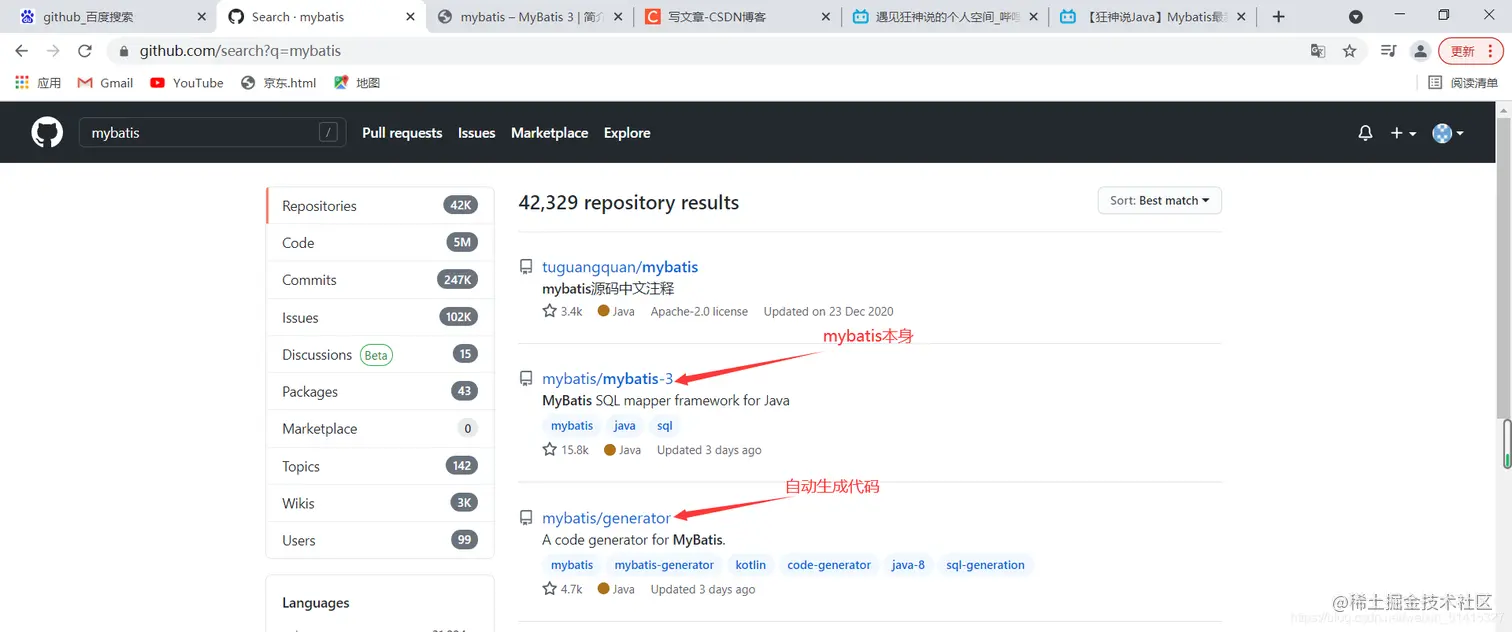Switch to the mybatis – MyBatis 3 tab

[x=529, y=17]
